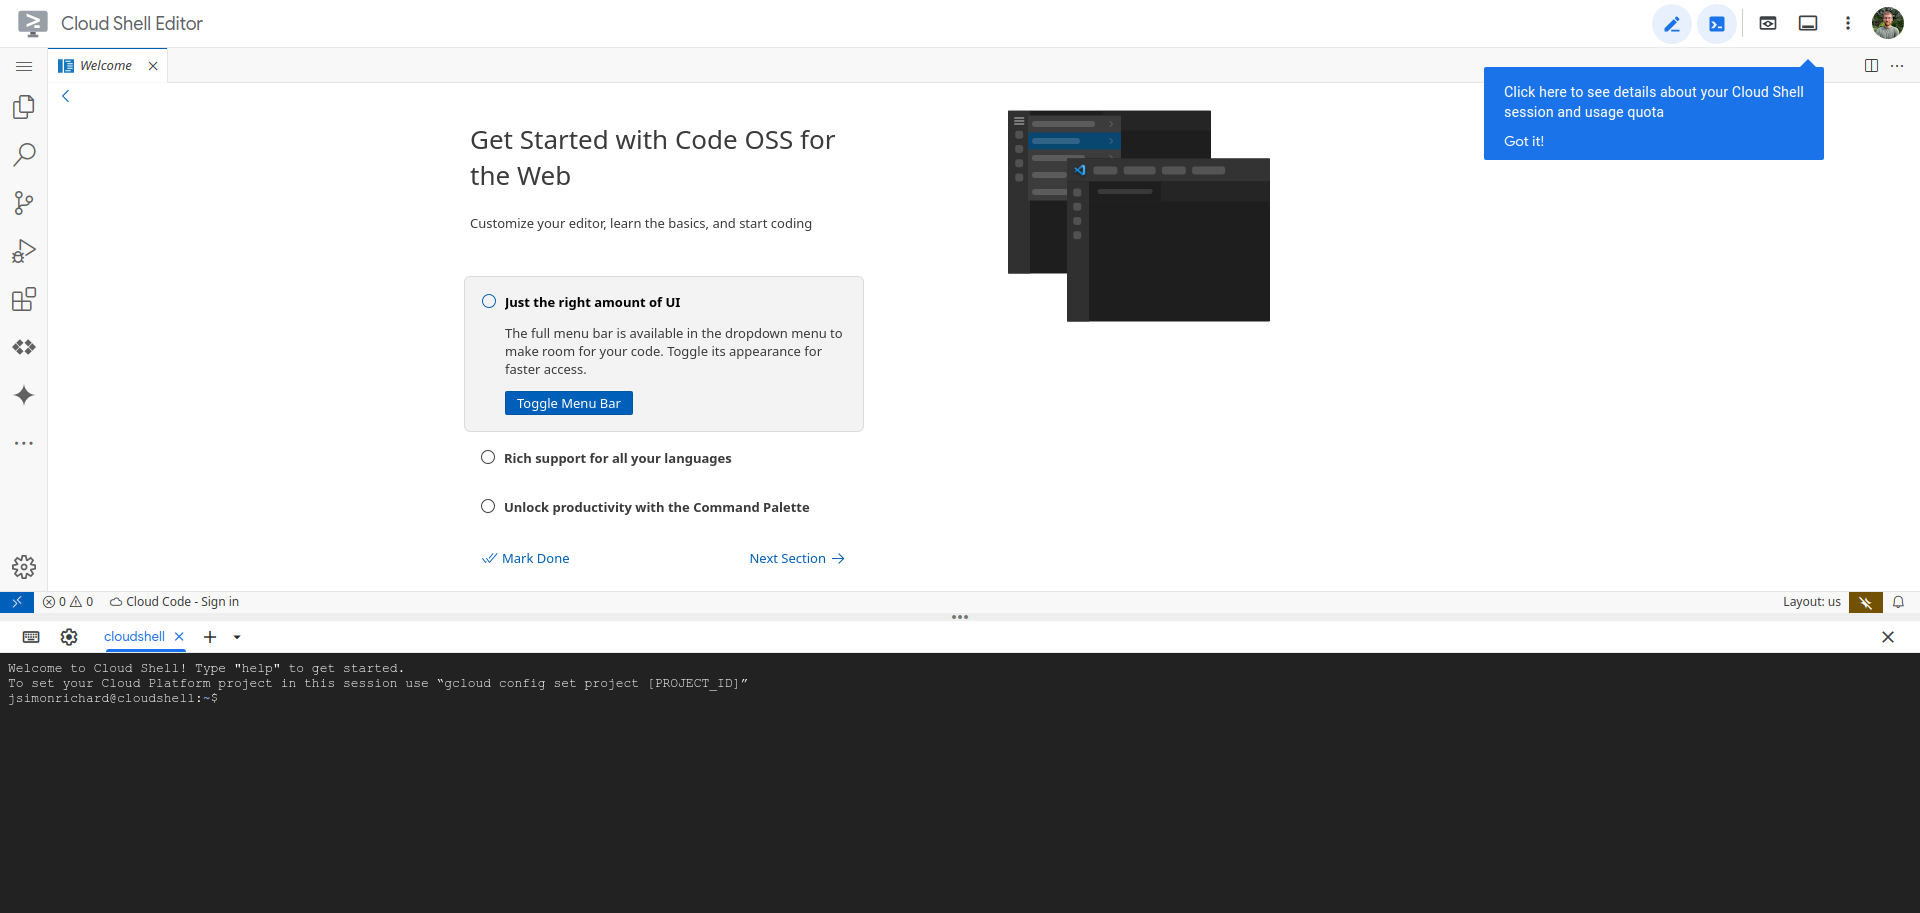Click the session information icon
1920x913 pixels.
coord(1808,23)
